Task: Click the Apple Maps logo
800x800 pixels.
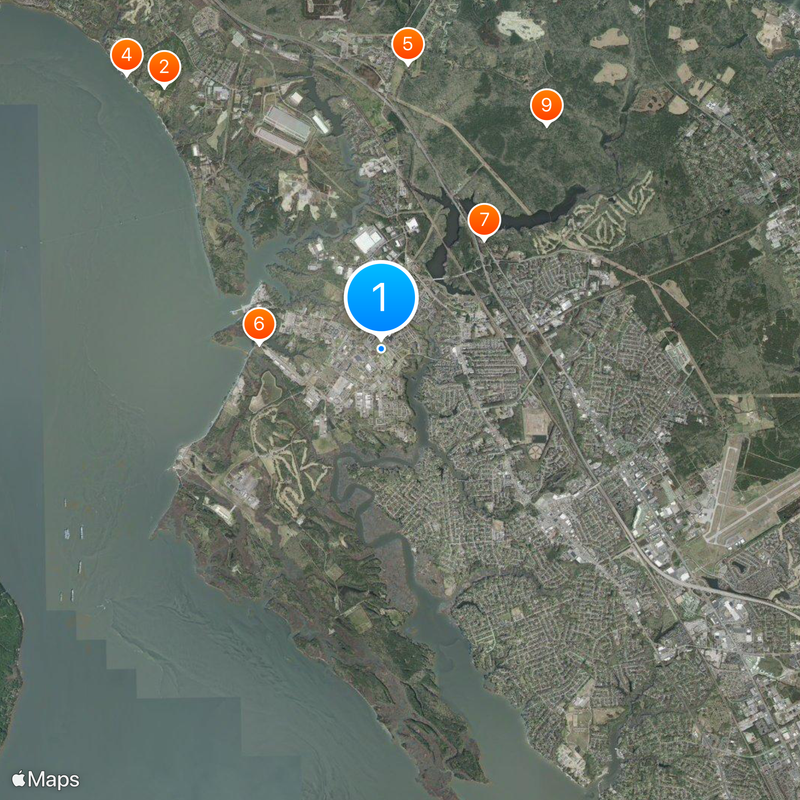Action: click(x=18, y=779)
